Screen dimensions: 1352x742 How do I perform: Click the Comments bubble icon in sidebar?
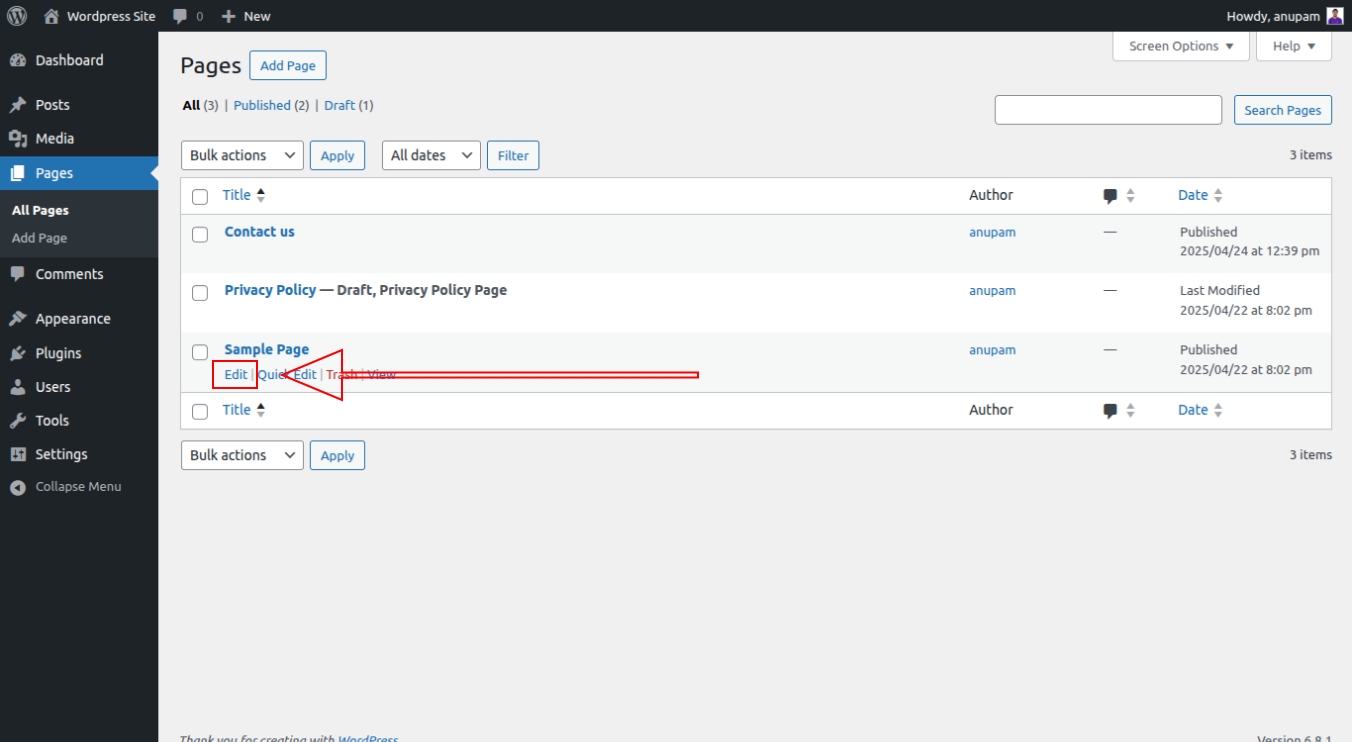coord(17,274)
